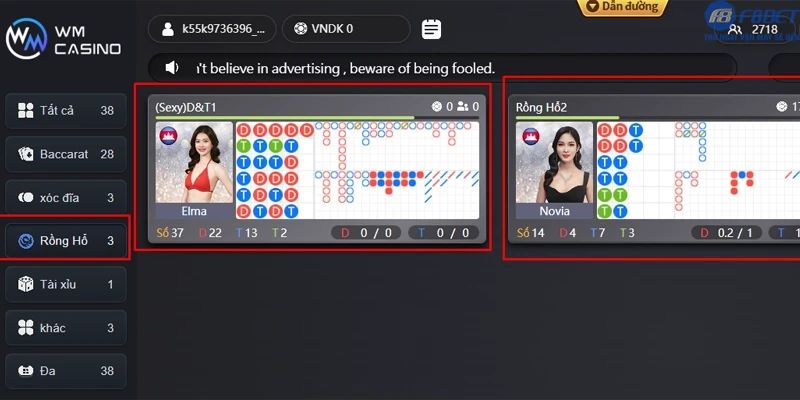
Task: Open the Đa multi-table category
Action: [66, 371]
